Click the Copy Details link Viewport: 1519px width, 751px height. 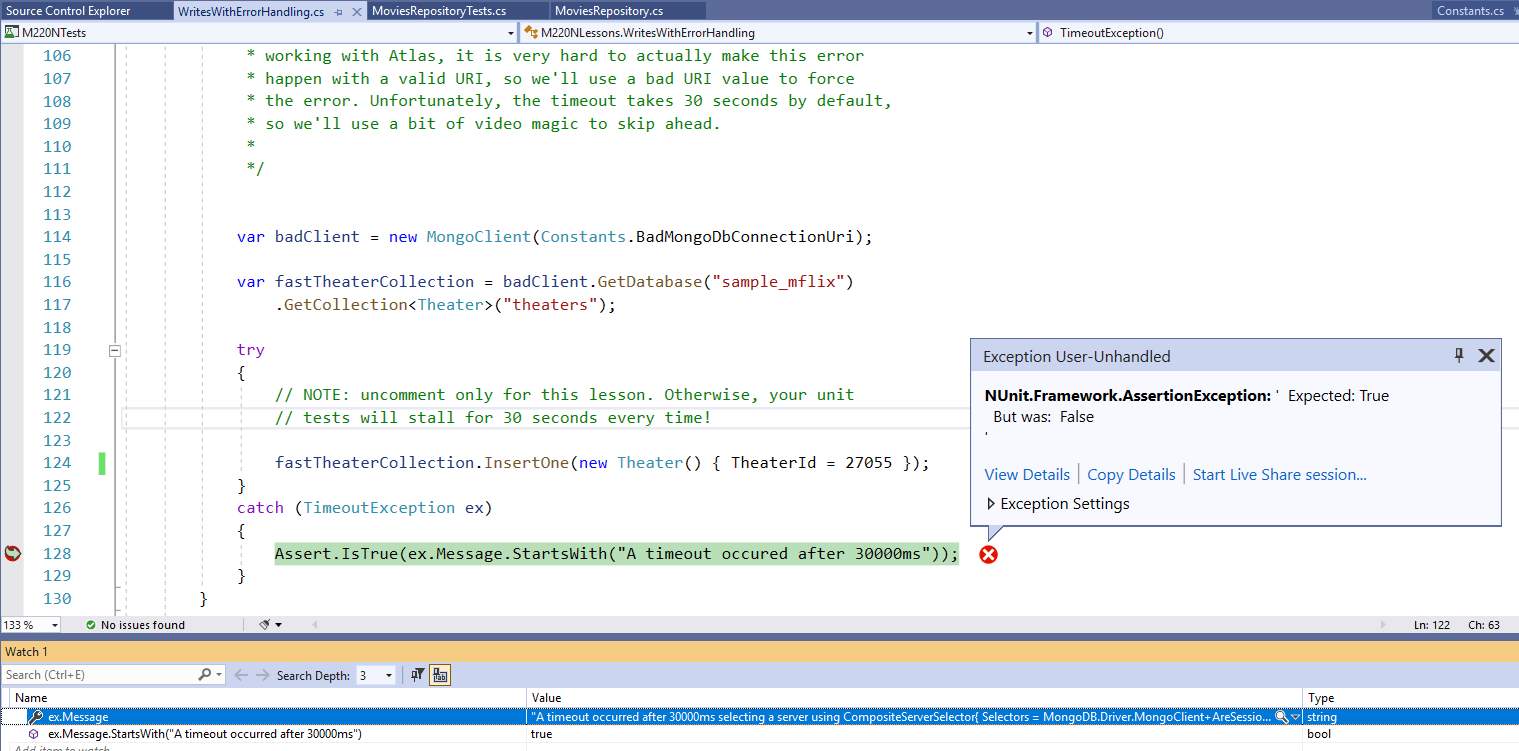pos(1131,475)
